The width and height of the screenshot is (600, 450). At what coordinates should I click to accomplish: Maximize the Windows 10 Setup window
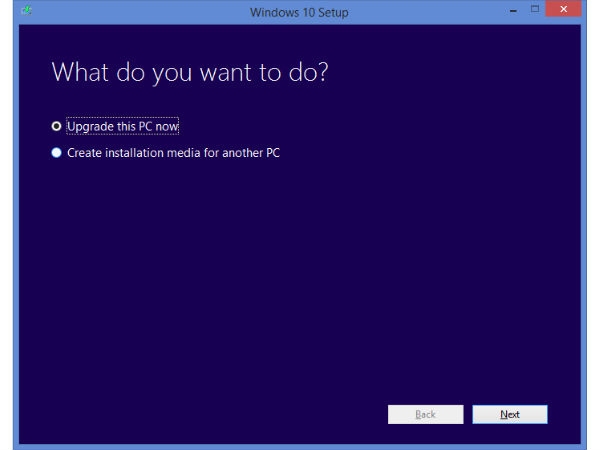click(535, 9)
